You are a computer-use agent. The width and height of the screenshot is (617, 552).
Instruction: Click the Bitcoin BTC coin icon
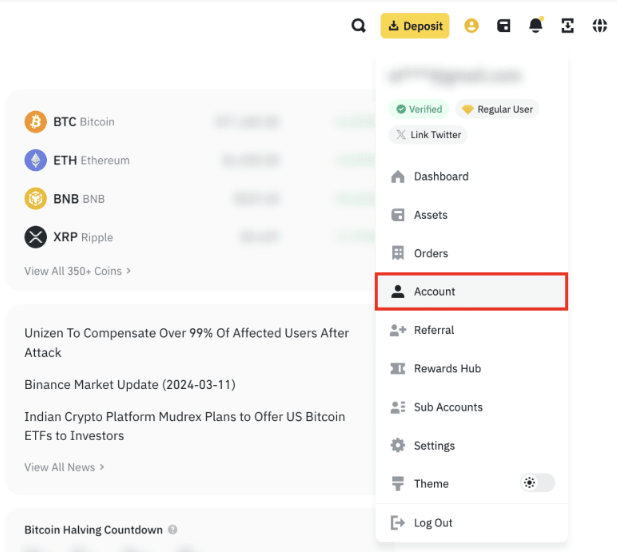pos(35,122)
